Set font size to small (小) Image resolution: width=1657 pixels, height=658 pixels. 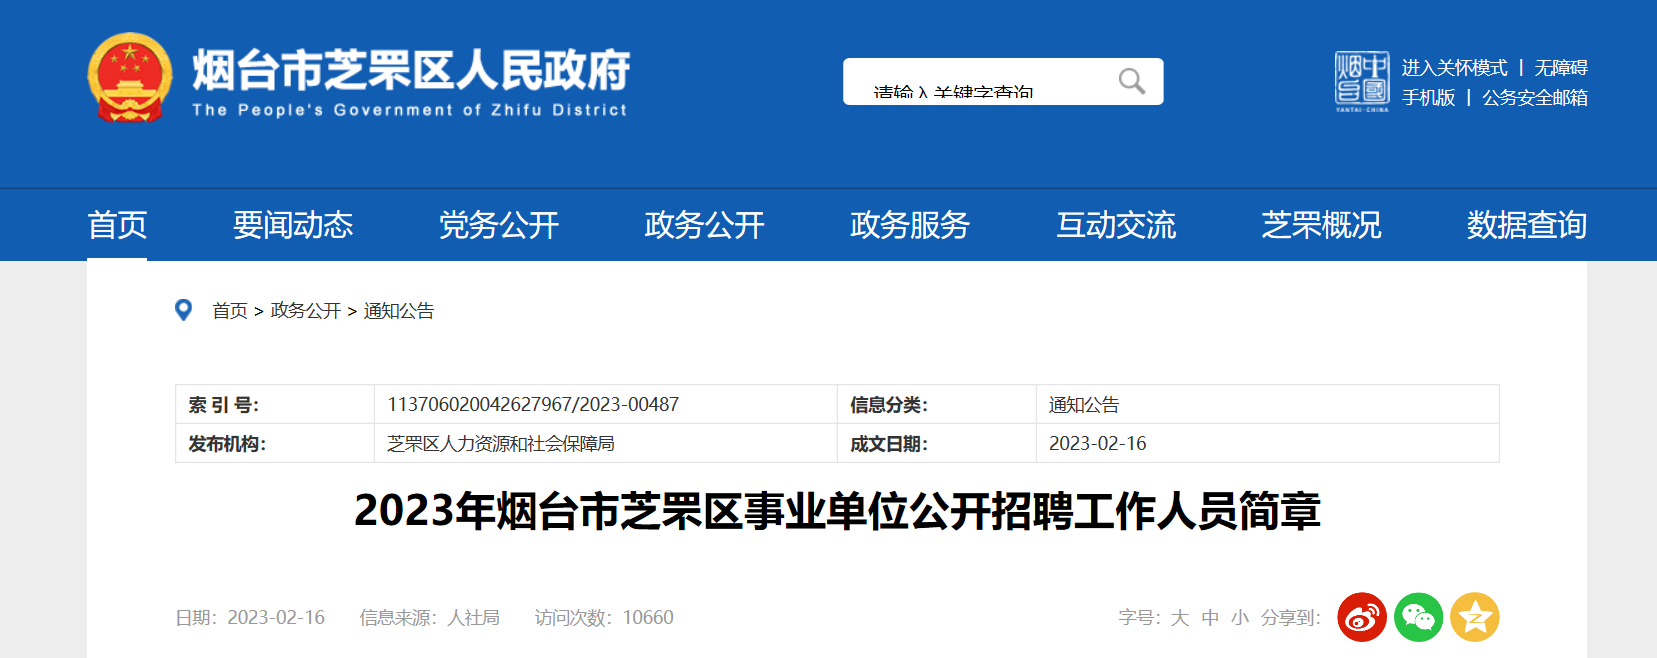coord(1240,618)
